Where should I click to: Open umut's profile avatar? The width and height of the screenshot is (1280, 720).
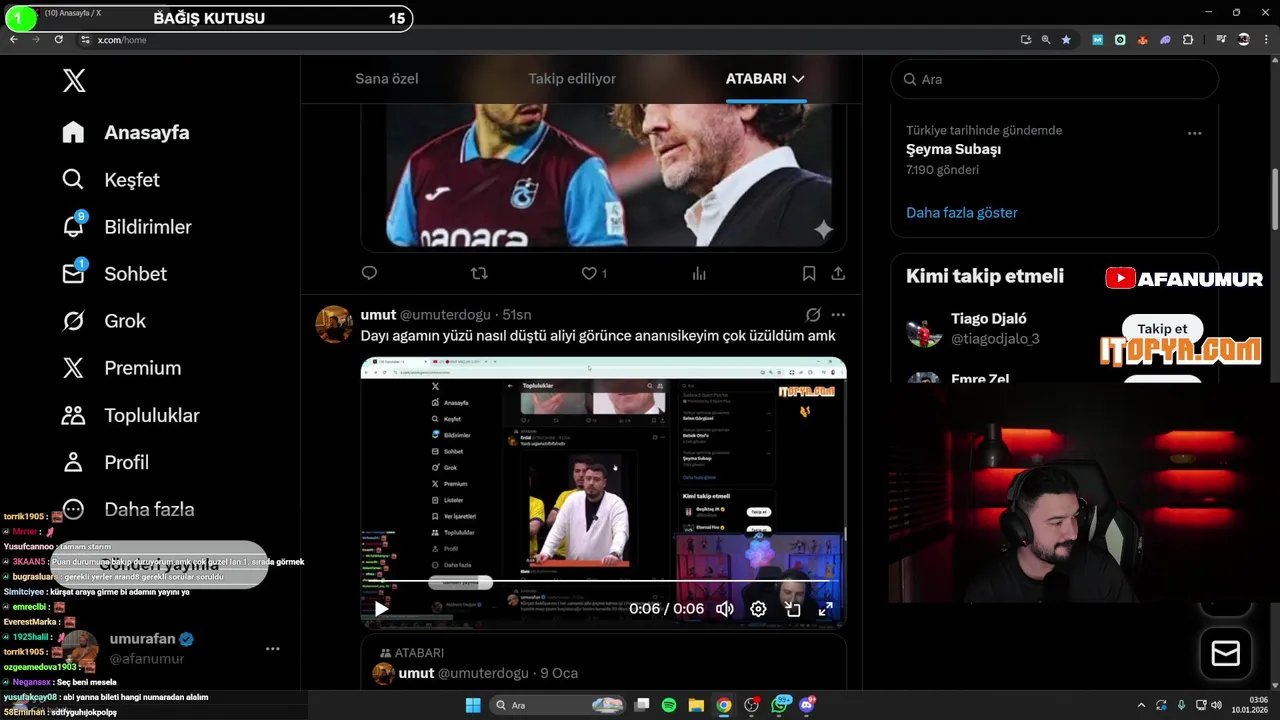(x=334, y=324)
